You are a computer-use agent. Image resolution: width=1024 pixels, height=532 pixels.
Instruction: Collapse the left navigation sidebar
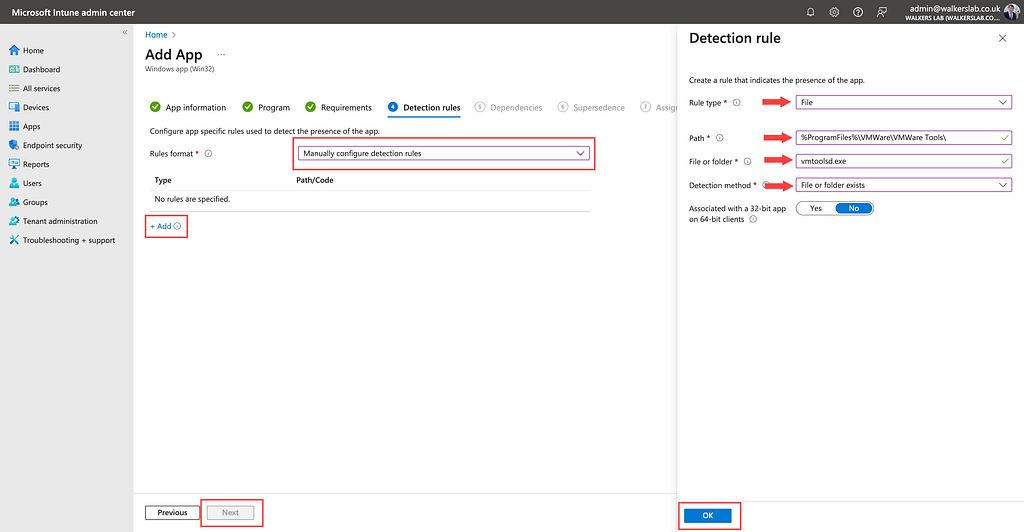pyautogui.click(x=125, y=33)
